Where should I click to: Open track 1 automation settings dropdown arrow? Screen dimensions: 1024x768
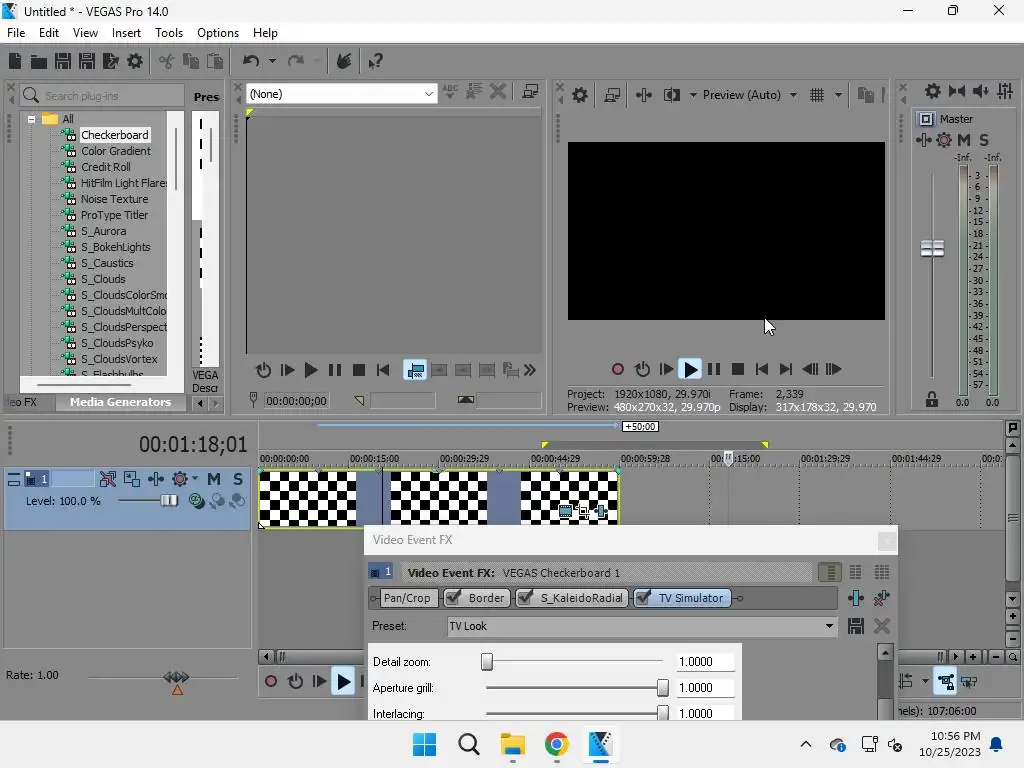click(195, 479)
